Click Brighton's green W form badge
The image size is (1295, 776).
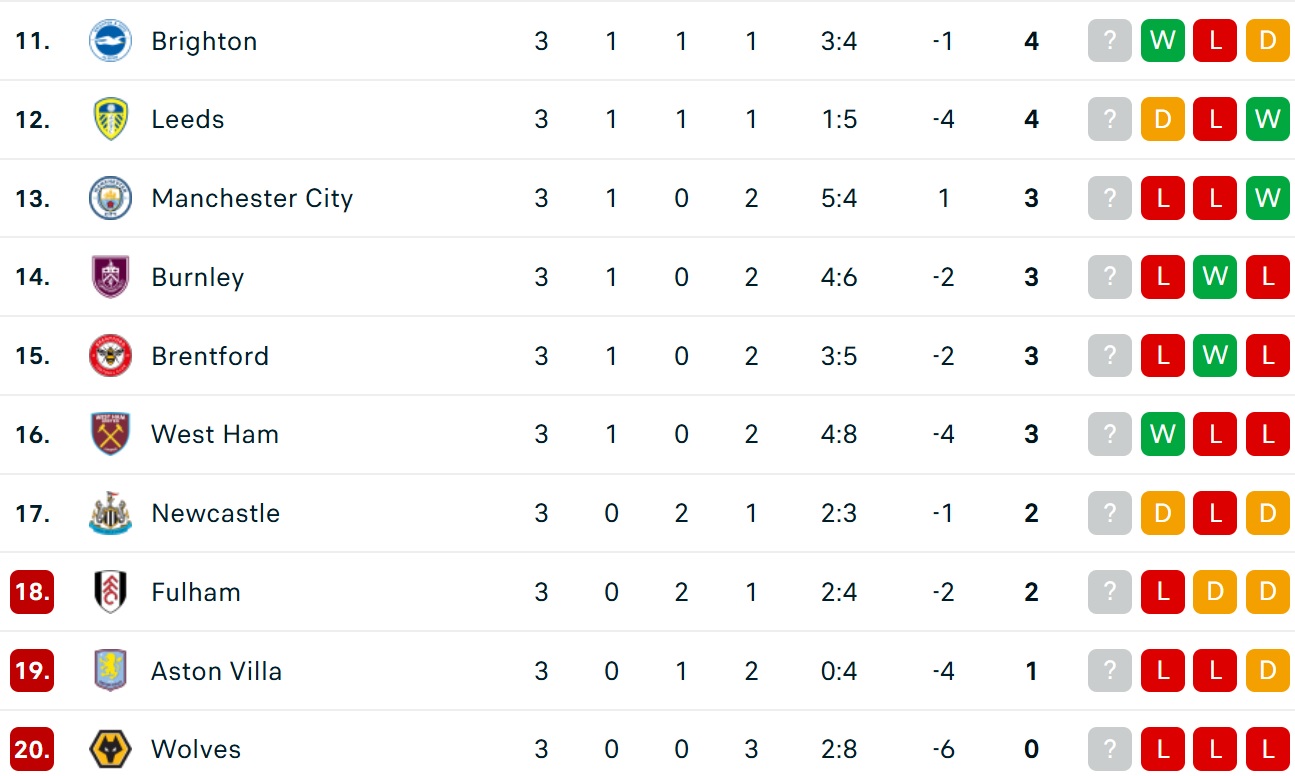point(1163,41)
